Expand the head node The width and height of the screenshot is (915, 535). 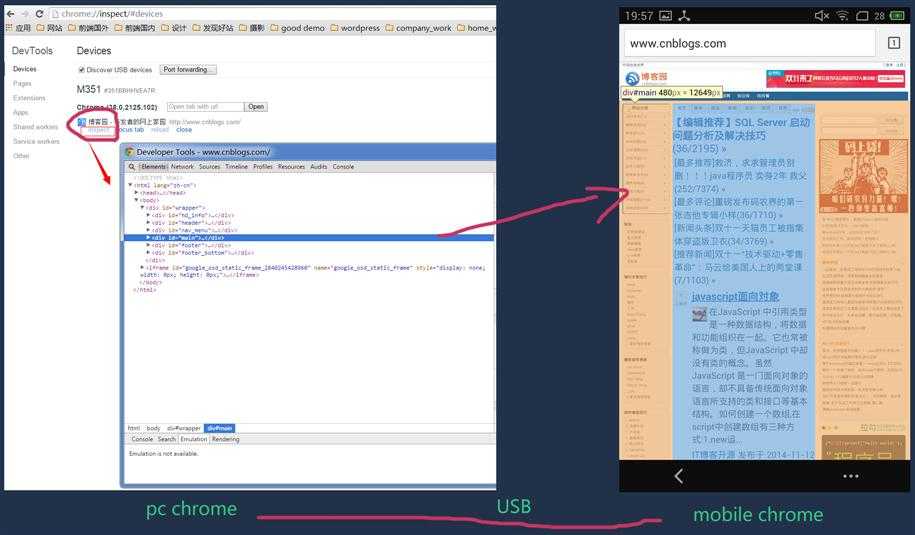point(137,193)
